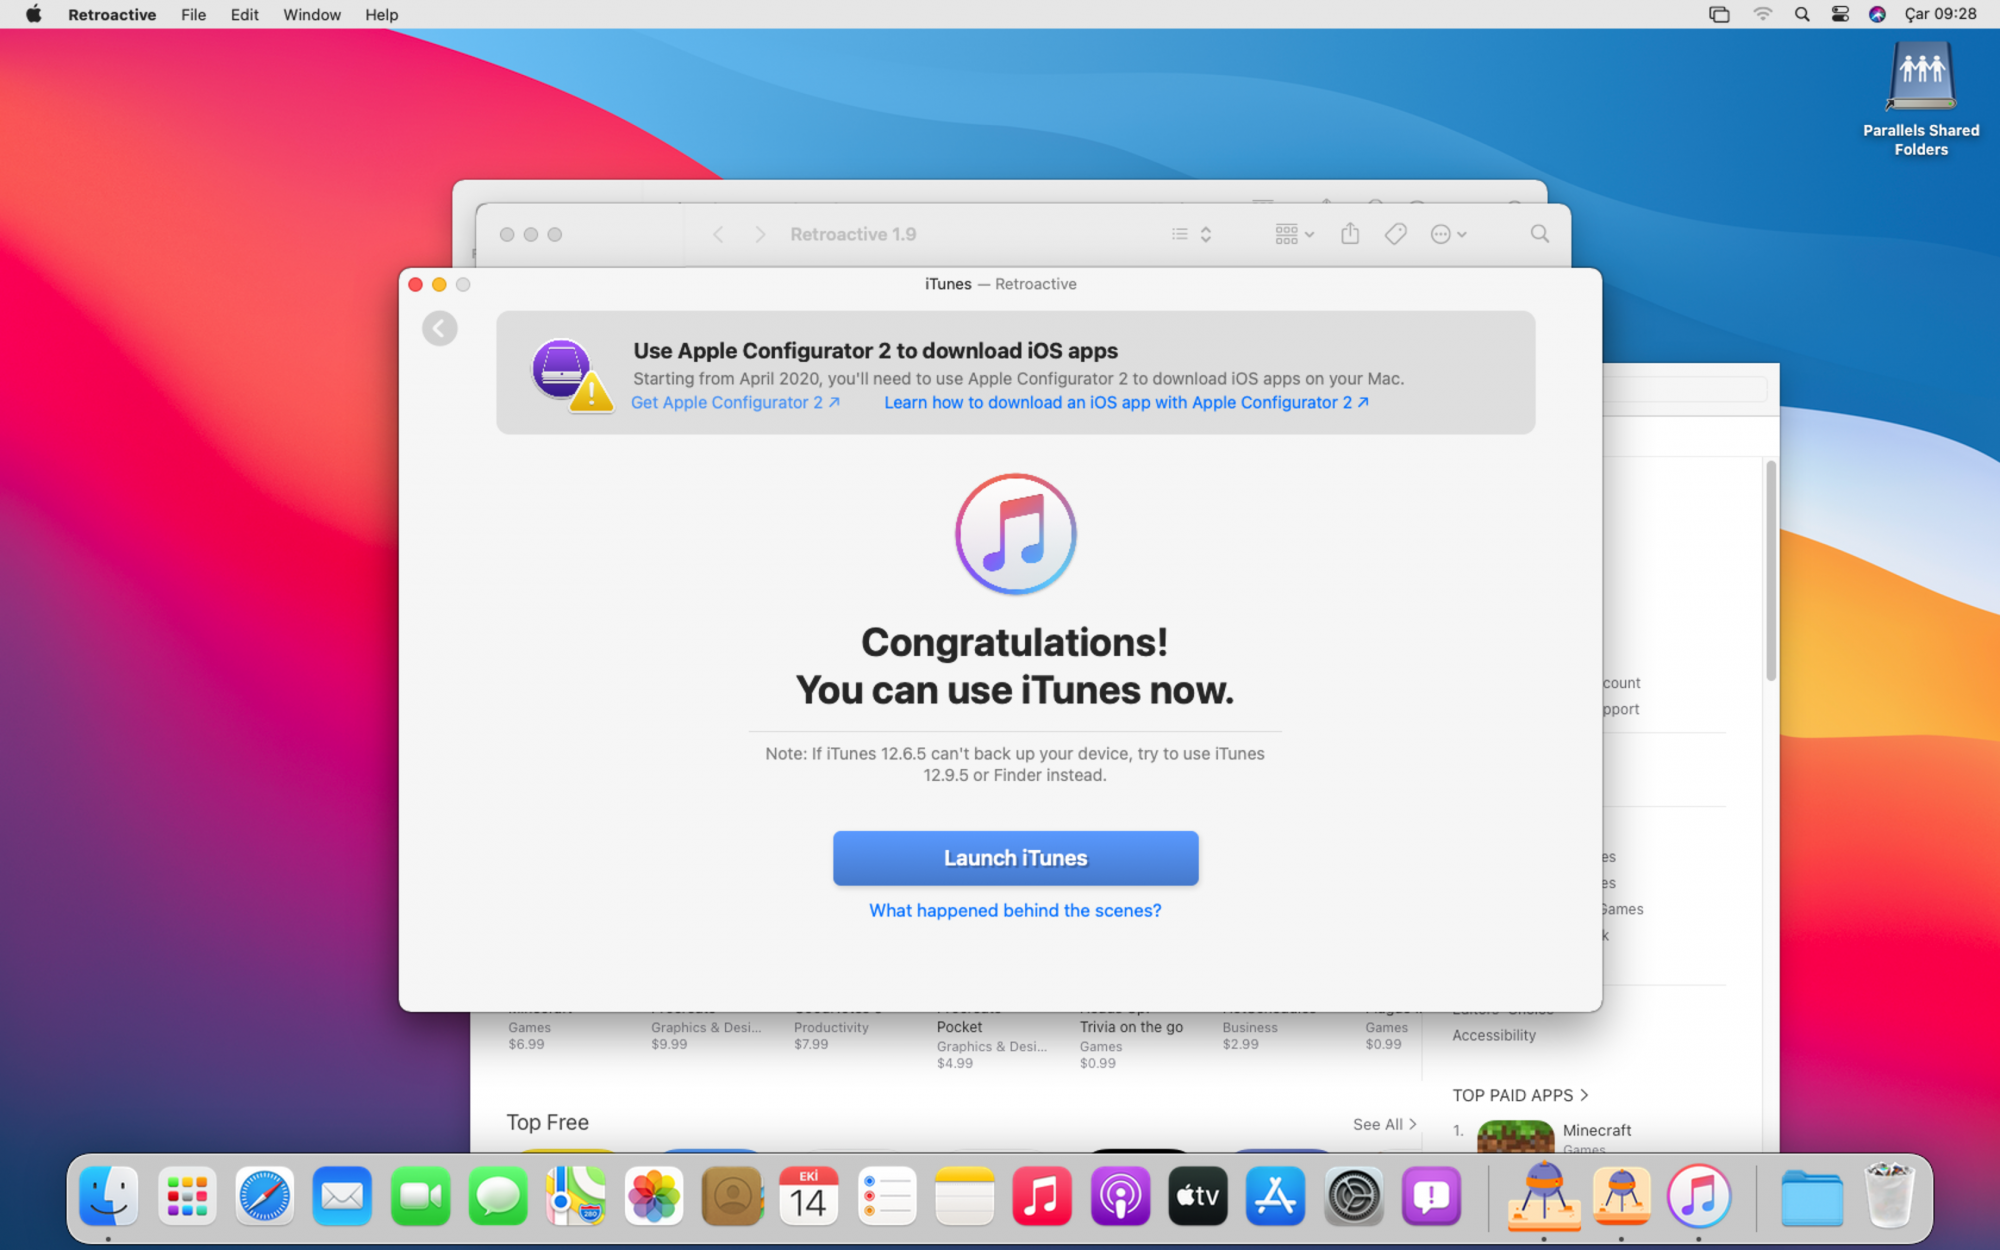2000x1250 pixels.
Task: Click the Minecraft entry in Top Paid Apps
Action: pyautogui.click(x=1596, y=1130)
